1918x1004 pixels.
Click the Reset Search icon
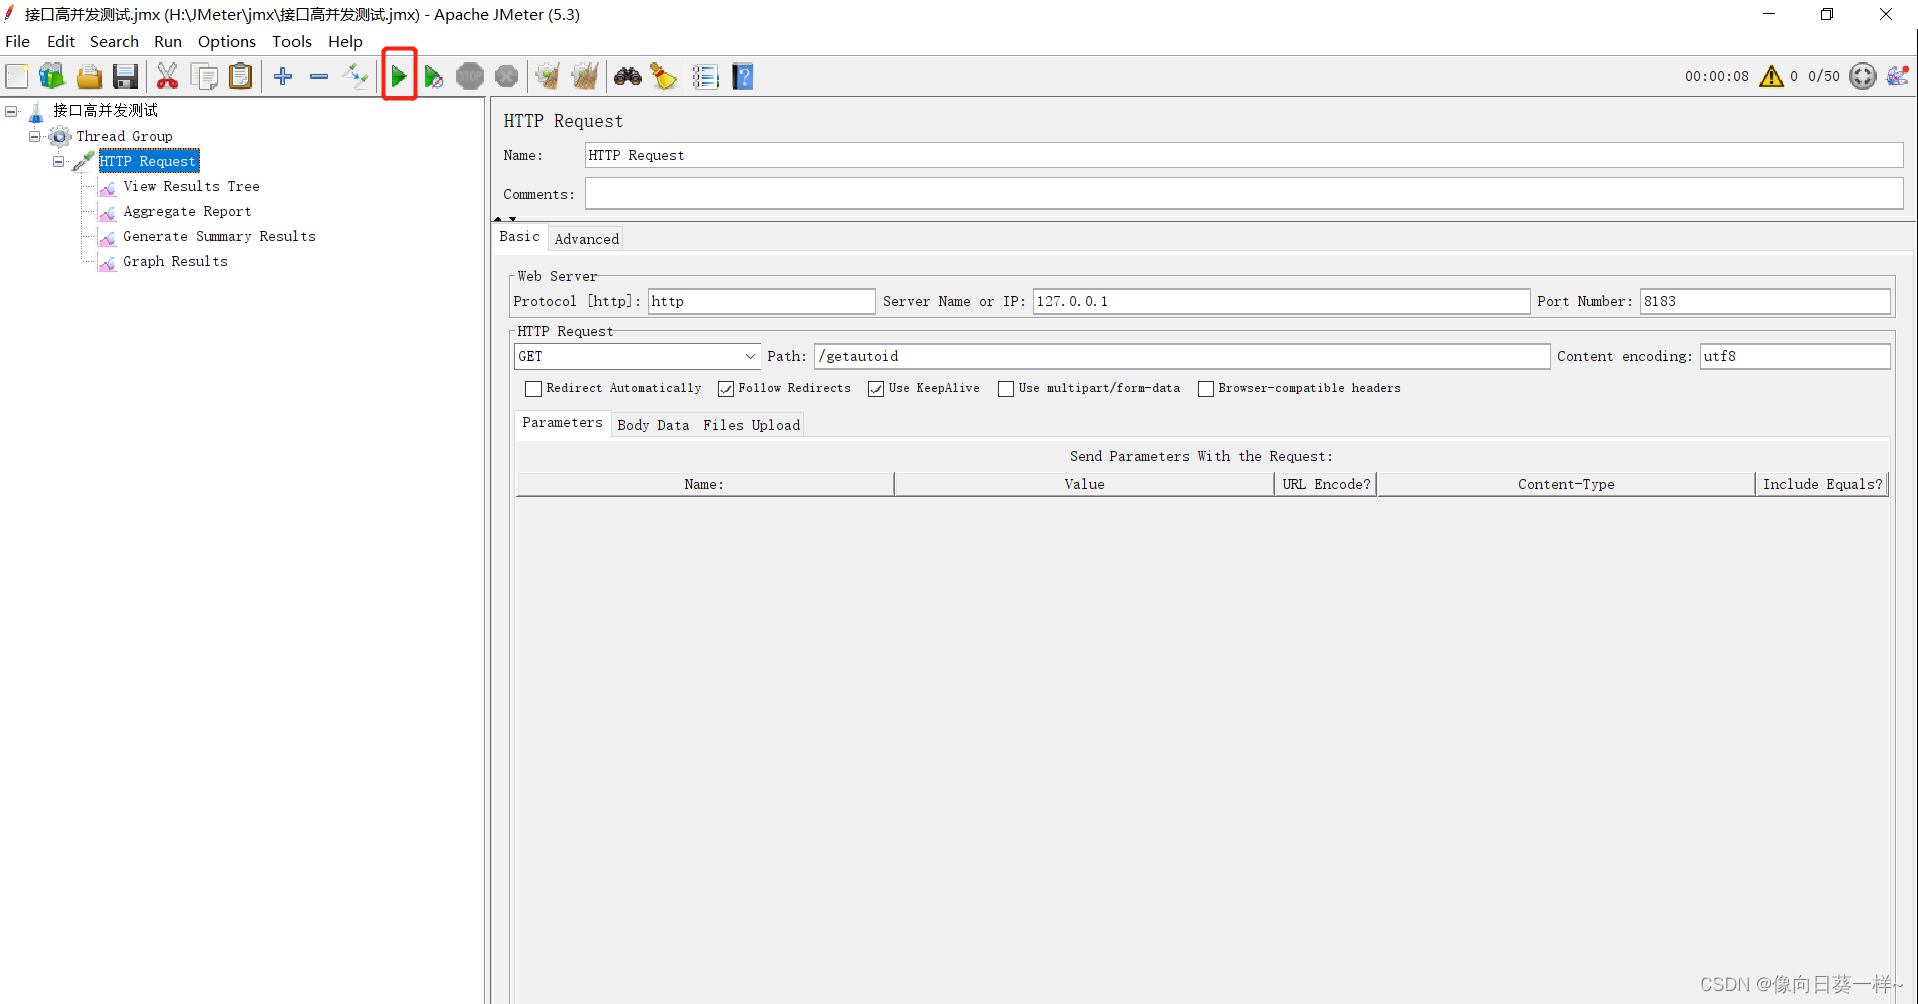(x=664, y=76)
